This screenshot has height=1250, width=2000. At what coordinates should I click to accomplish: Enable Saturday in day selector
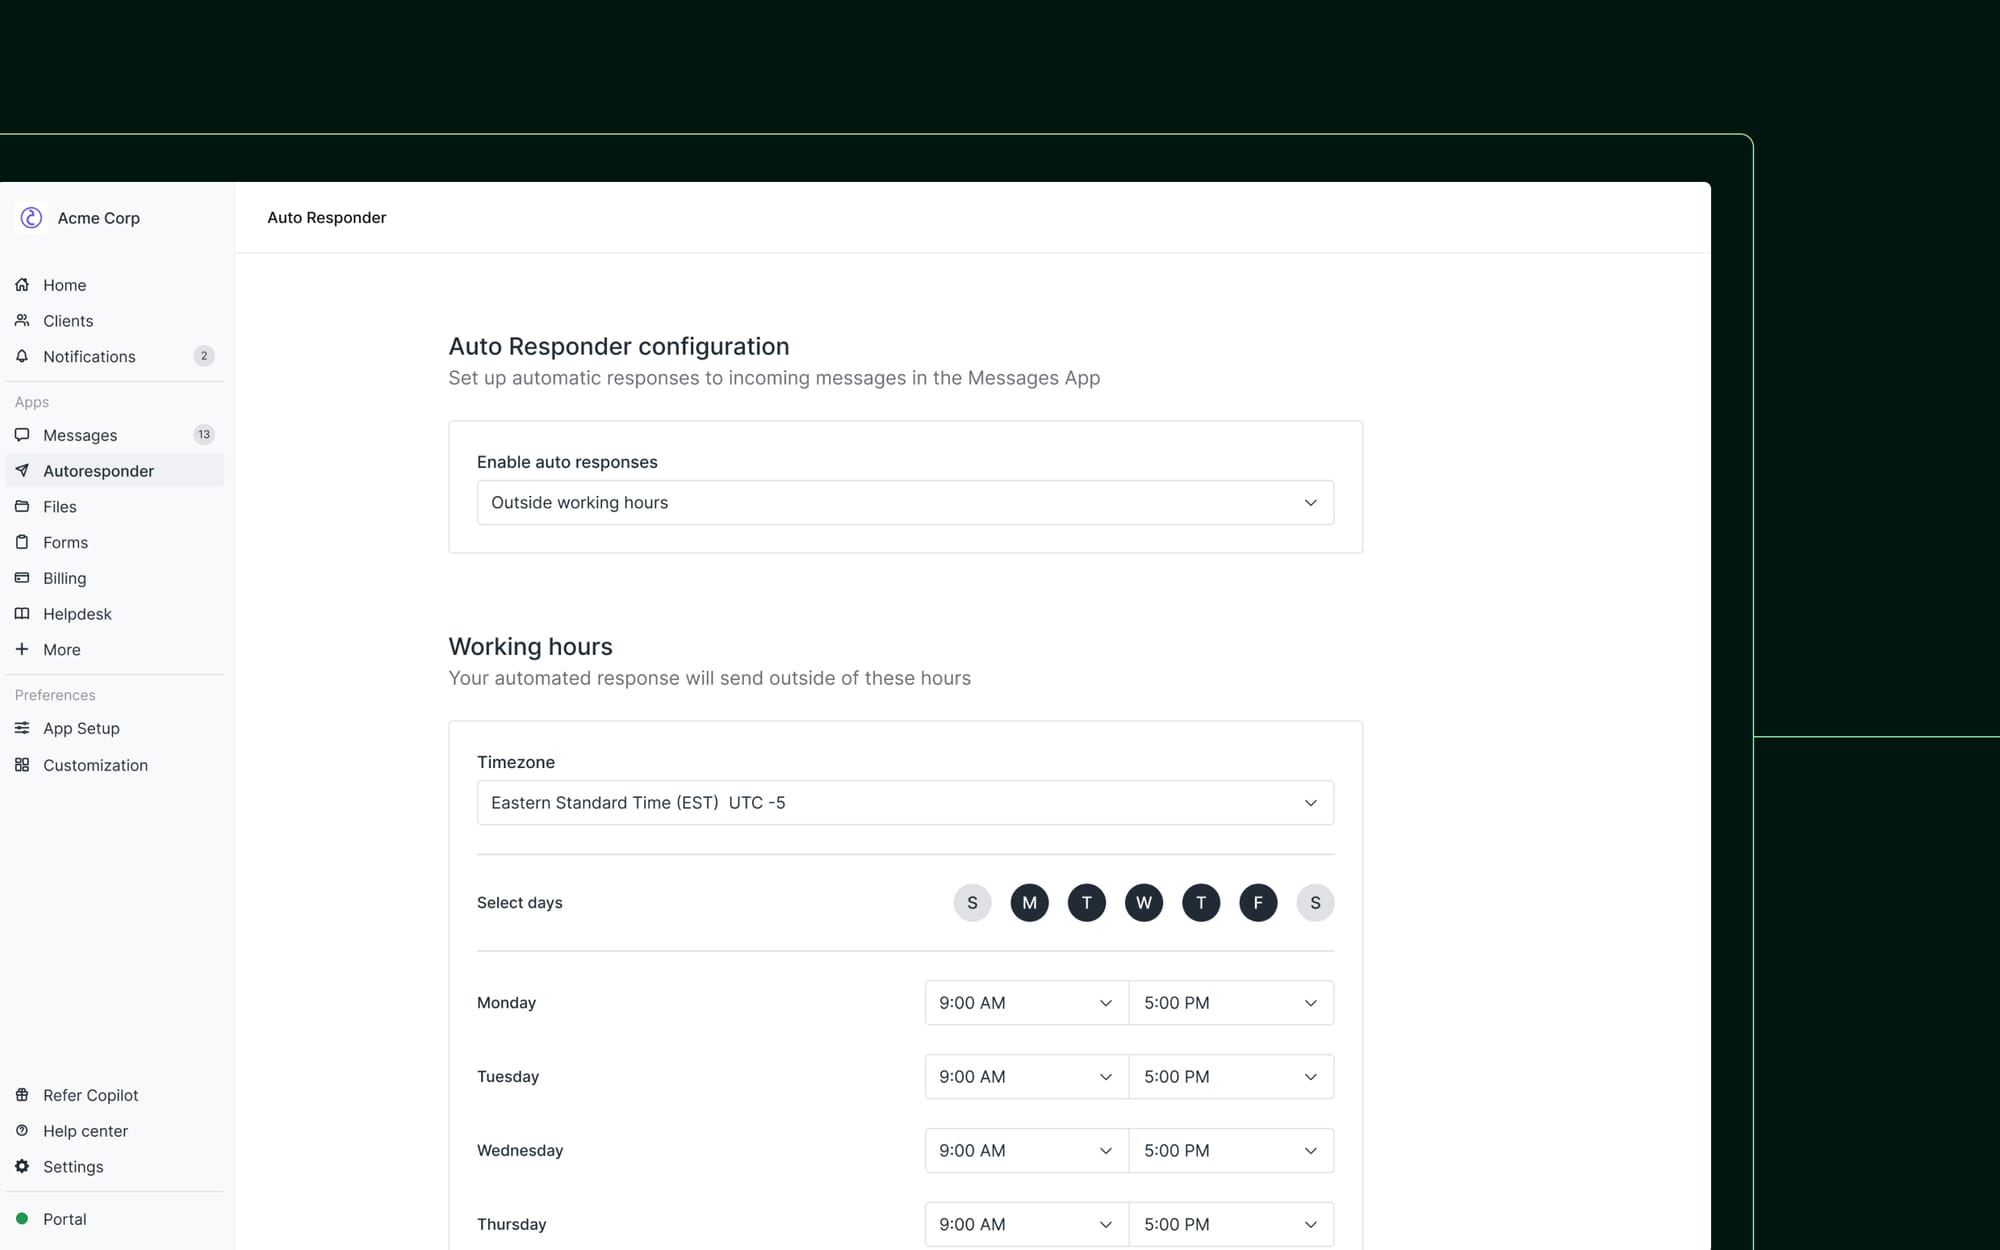click(1315, 903)
